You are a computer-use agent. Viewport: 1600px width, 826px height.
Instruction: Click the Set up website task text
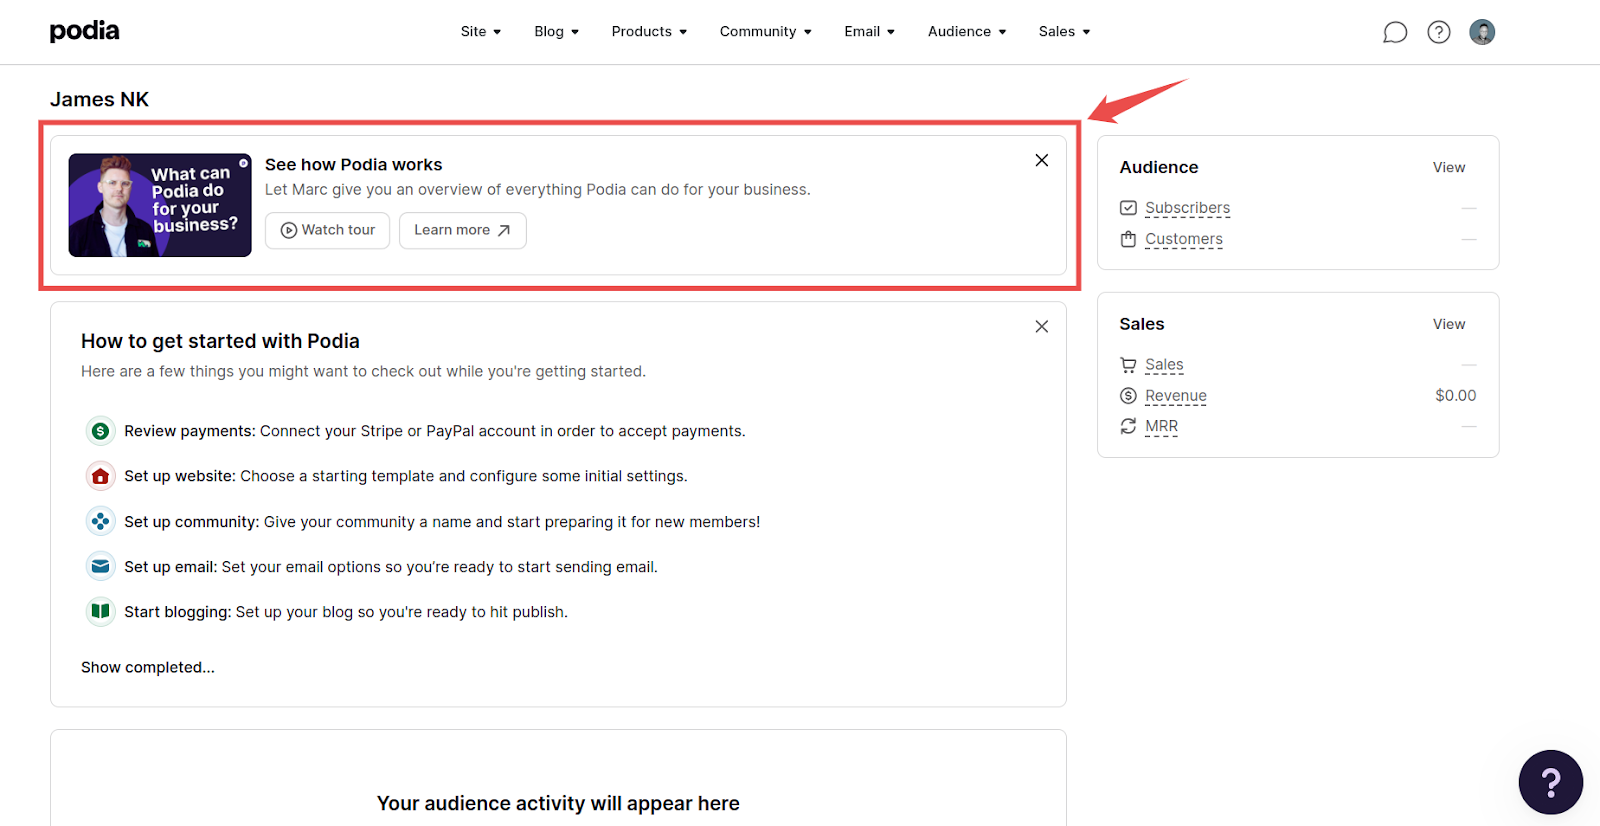[x=406, y=476]
